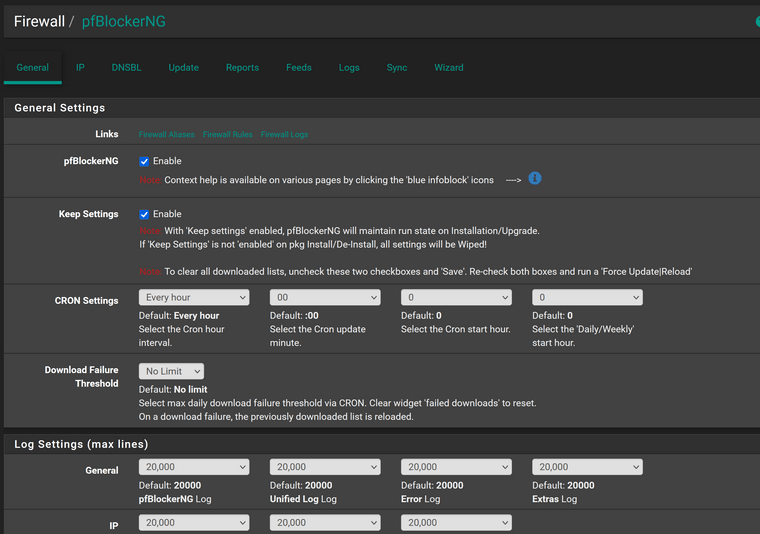Click the Firewall breadcrumb text
The width and height of the screenshot is (760, 534).
[39, 21]
